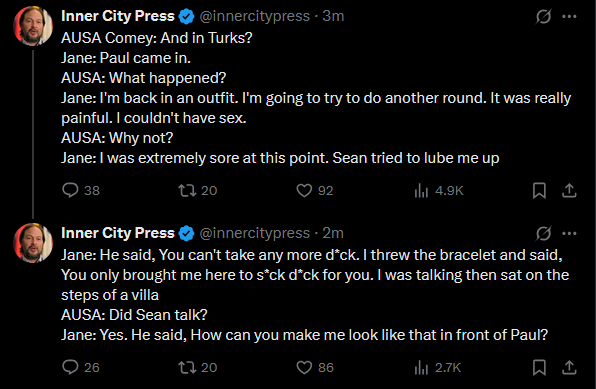The image size is (596, 389).
Task: Open replies on the first tweet showing 38
Action: [x=81, y=190]
